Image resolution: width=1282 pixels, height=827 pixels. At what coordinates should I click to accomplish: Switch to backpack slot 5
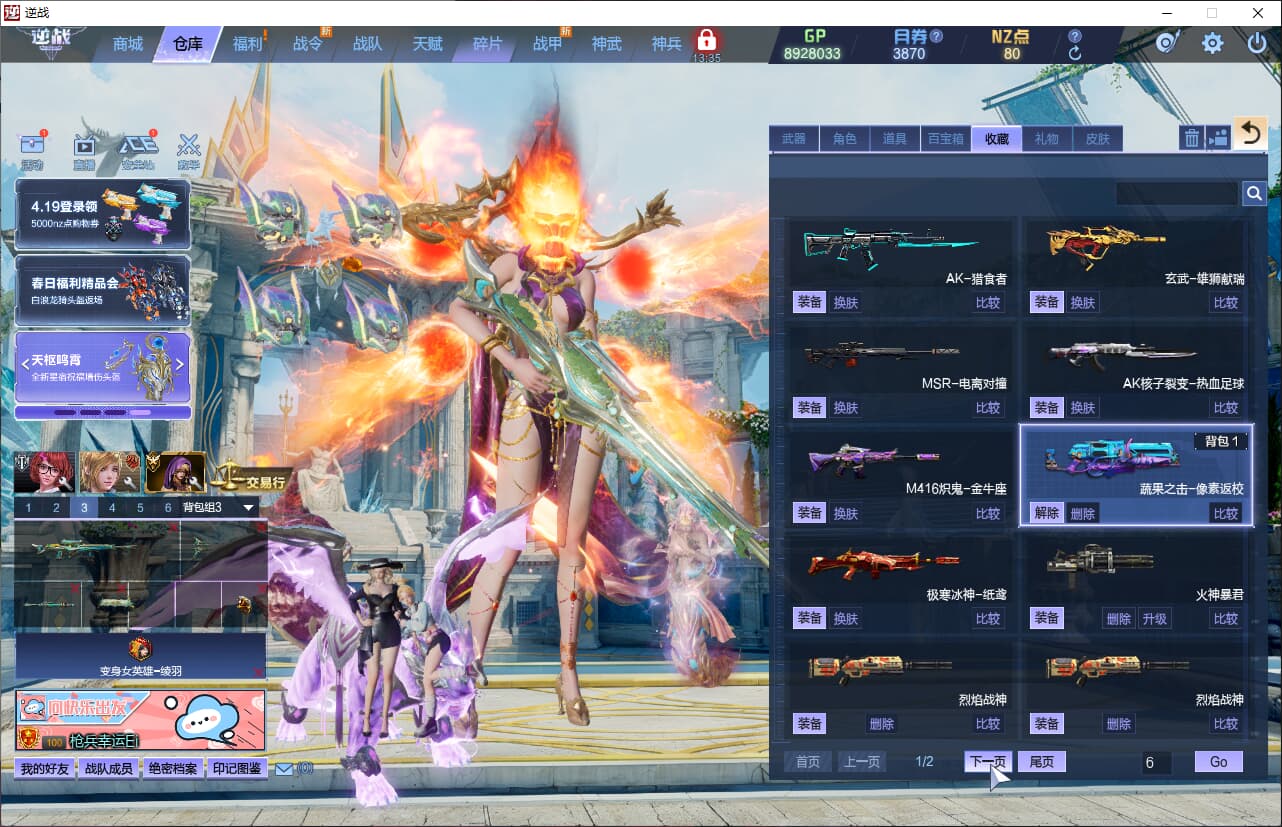click(140, 508)
